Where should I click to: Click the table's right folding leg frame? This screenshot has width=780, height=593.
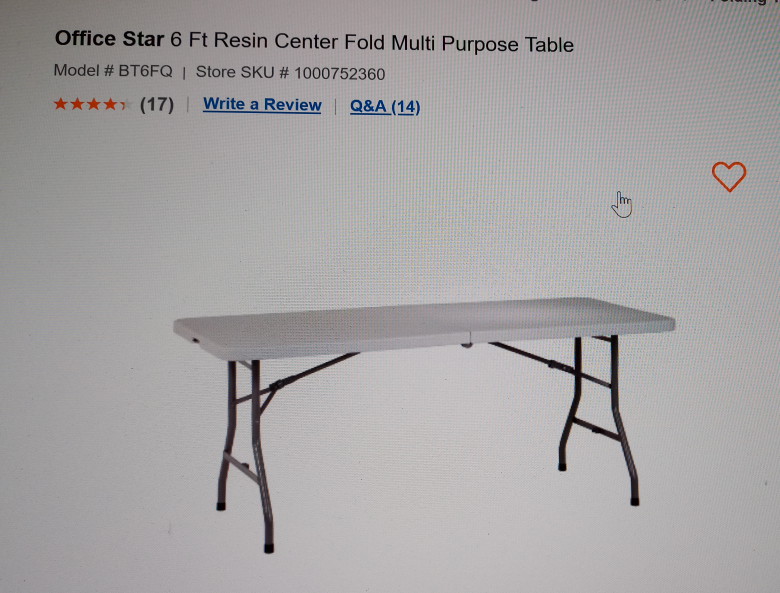click(x=597, y=418)
